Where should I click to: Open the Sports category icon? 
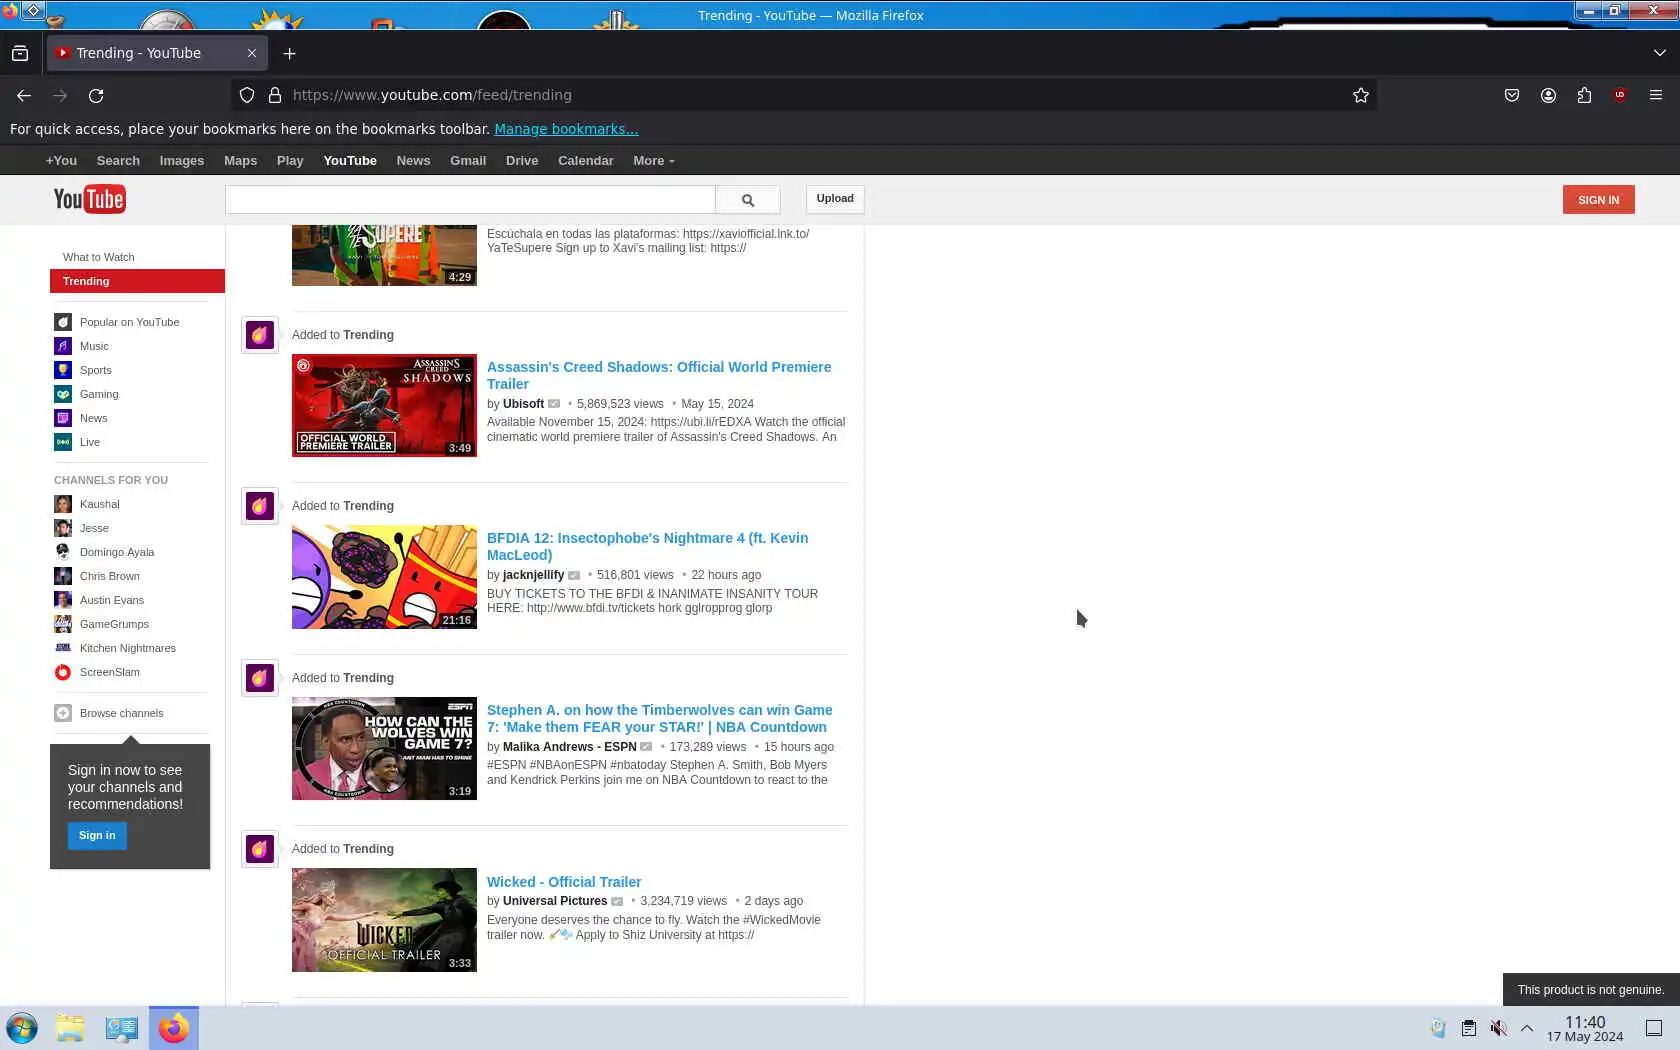(x=63, y=370)
